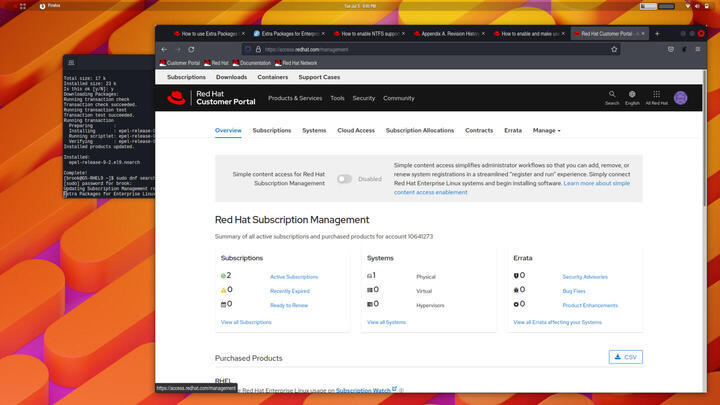Click the site lock icon in address bar

tap(259, 49)
